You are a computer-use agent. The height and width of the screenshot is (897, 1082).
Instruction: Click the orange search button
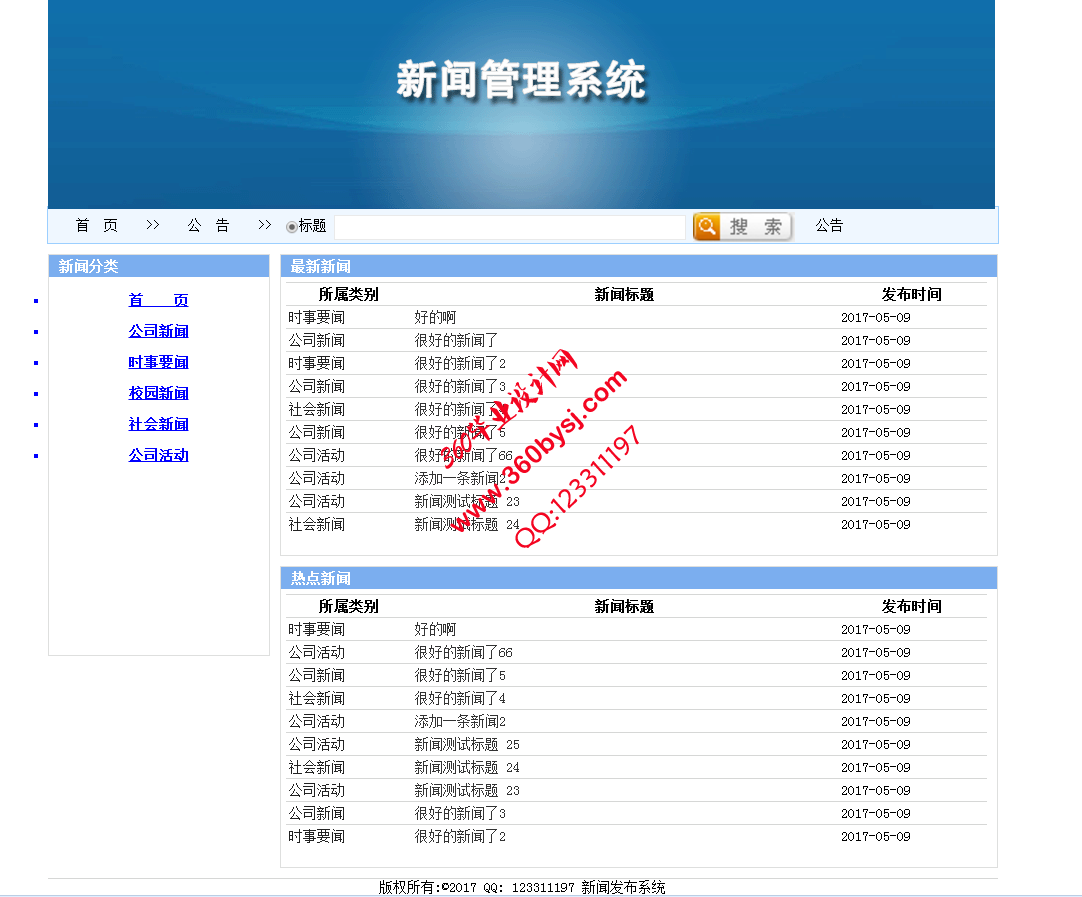coord(742,227)
